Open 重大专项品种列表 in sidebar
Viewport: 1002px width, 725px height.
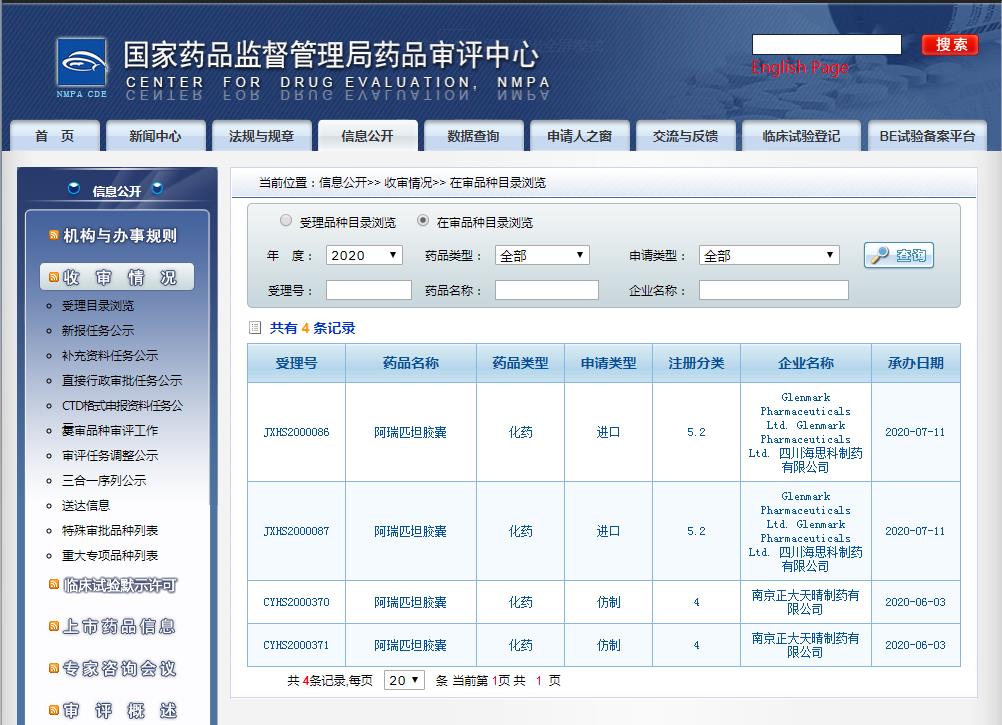point(110,555)
